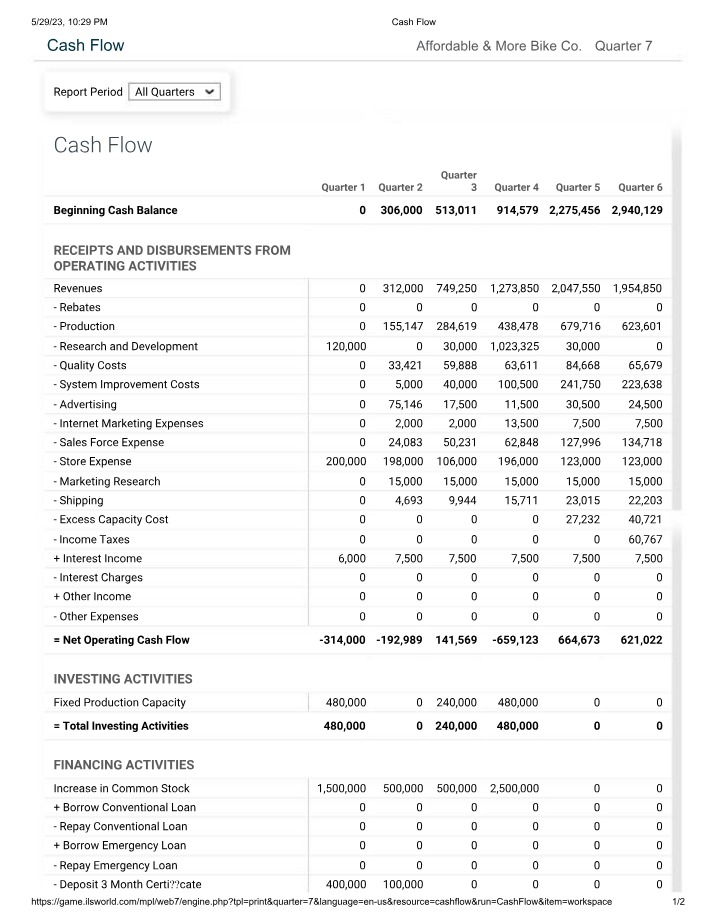The width and height of the screenshot is (714, 918).
Task: Select the Quarter 4 column header
Action: 516,187
